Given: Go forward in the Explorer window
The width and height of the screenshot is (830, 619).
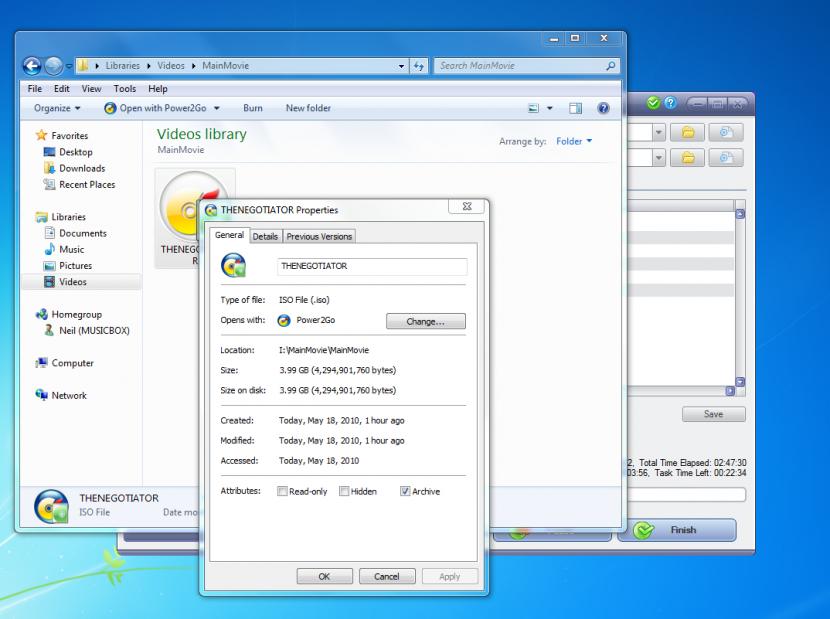Looking at the screenshot, I should tap(53, 66).
